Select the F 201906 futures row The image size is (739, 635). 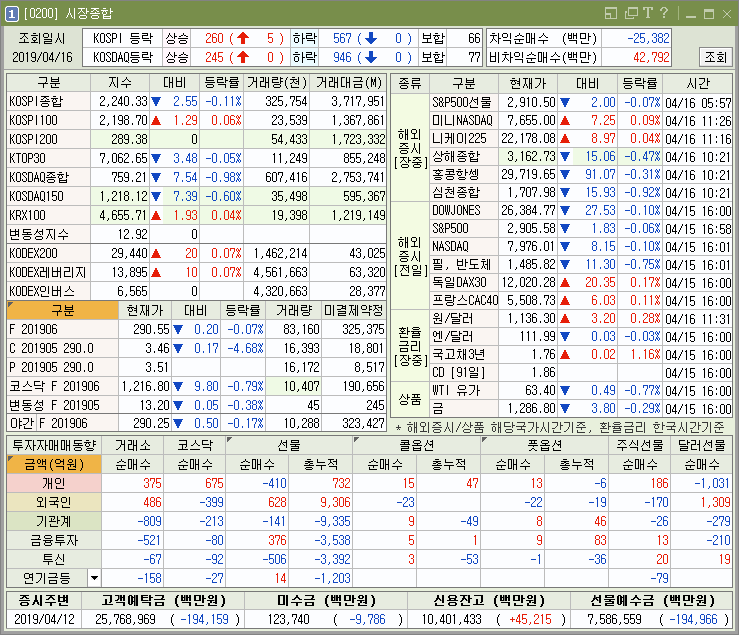(x=197, y=329)
